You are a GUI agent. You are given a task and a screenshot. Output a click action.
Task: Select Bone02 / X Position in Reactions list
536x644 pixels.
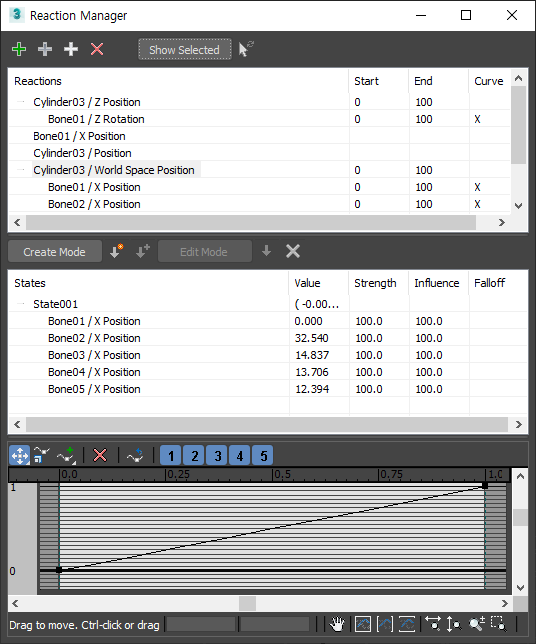pos(260,204)
